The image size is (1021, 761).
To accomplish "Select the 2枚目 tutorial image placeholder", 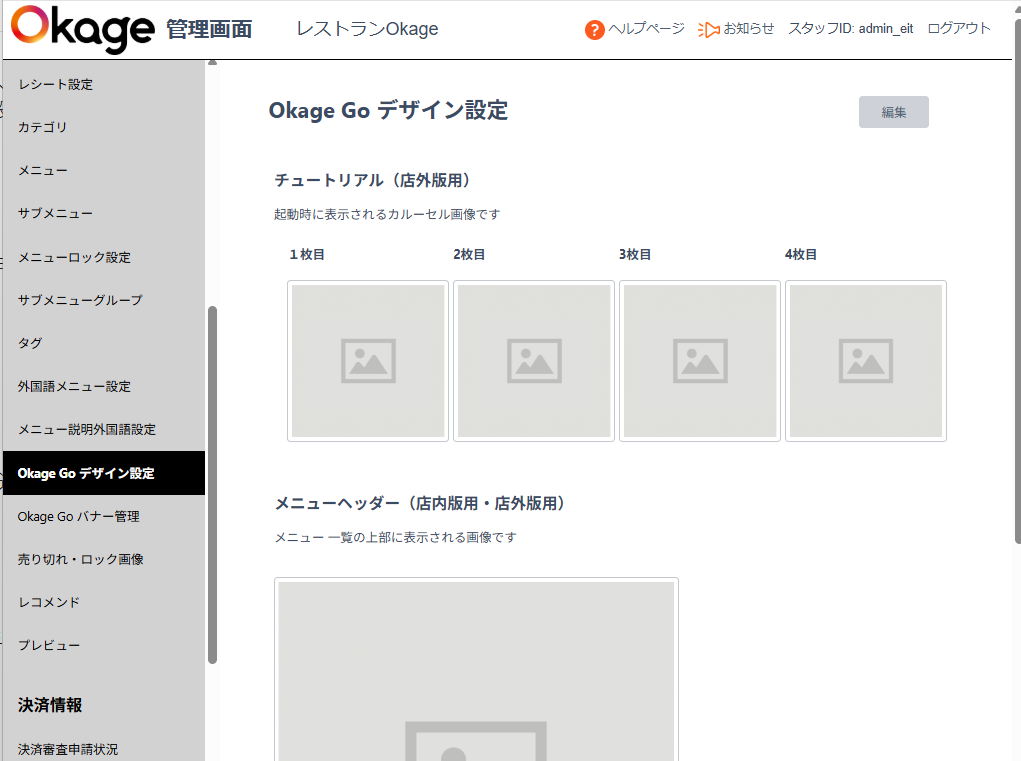I will click(534, 361).
